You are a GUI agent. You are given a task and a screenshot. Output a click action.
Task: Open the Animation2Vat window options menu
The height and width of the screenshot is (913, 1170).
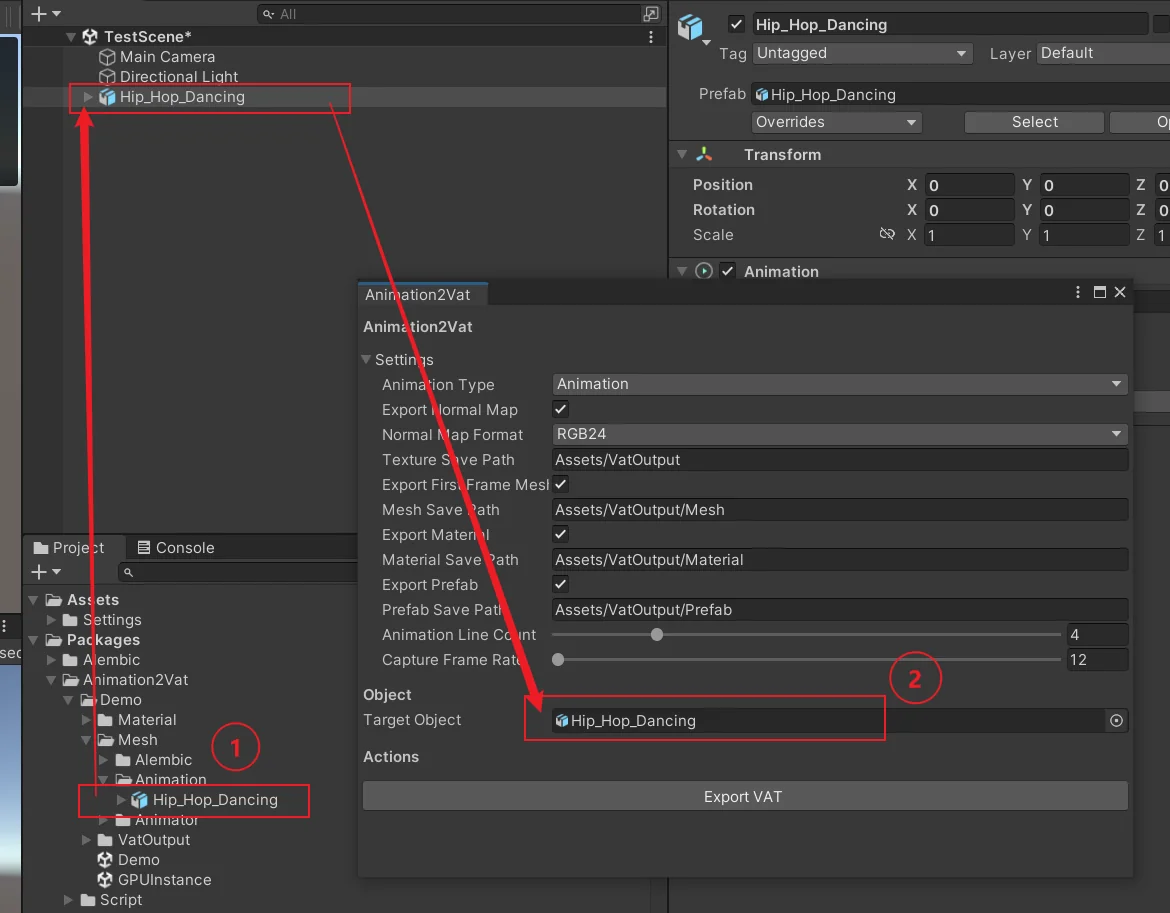tap(1077, 292)
